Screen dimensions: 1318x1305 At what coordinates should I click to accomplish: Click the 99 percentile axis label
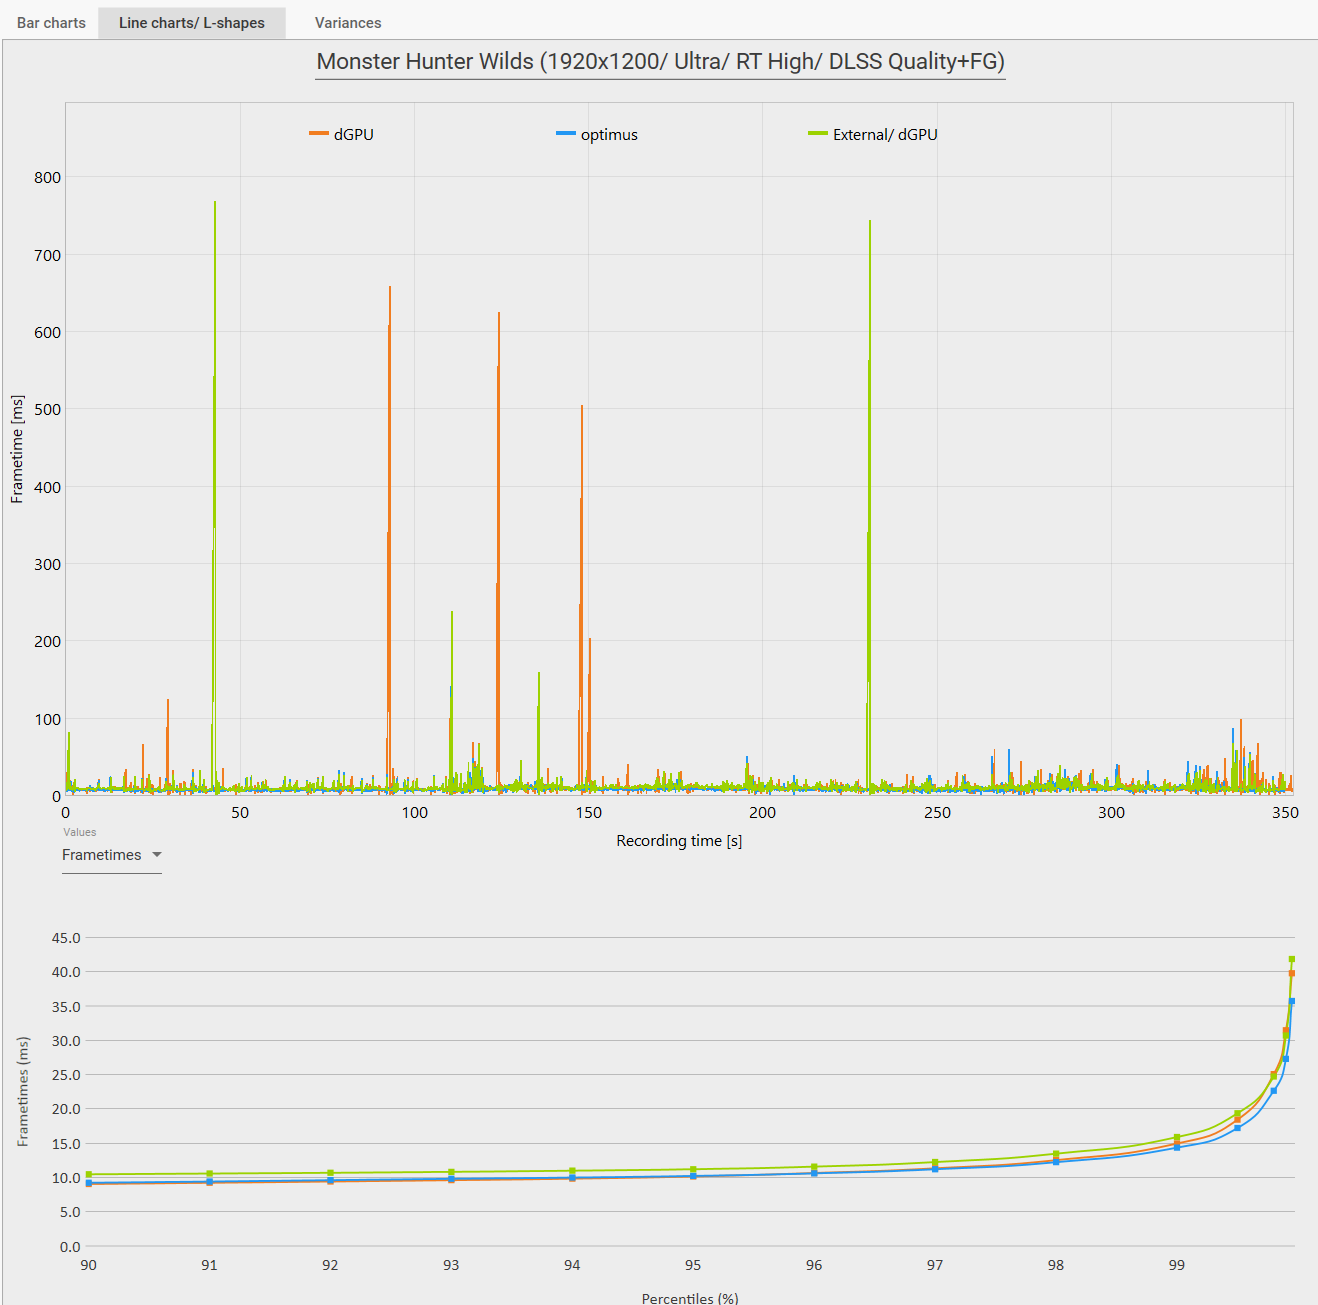point(1177,1265)
